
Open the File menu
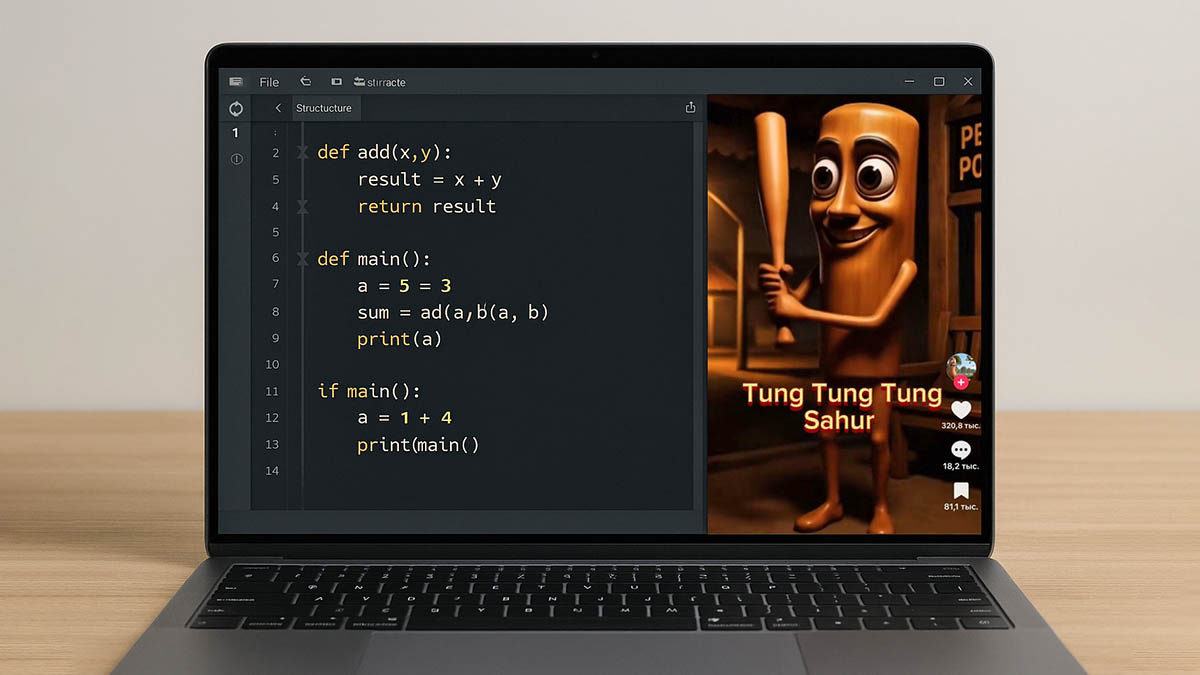269,82
